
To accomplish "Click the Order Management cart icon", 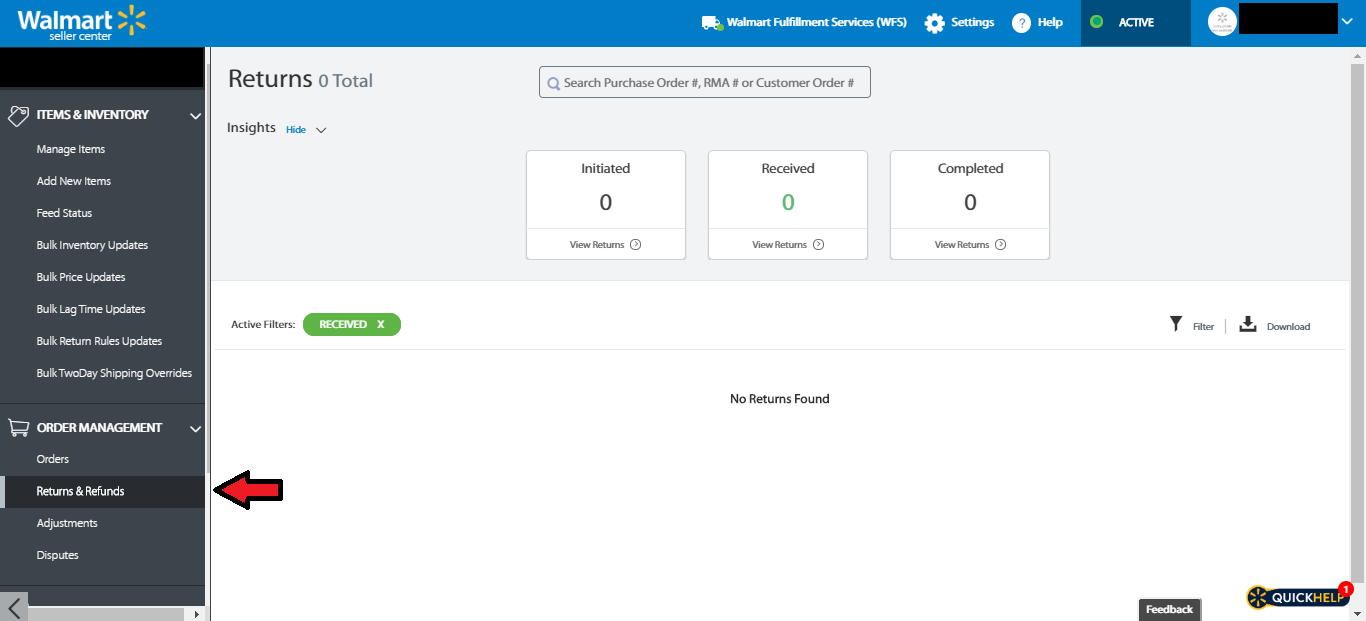I will pyautogui.click(x=18, y=427).
